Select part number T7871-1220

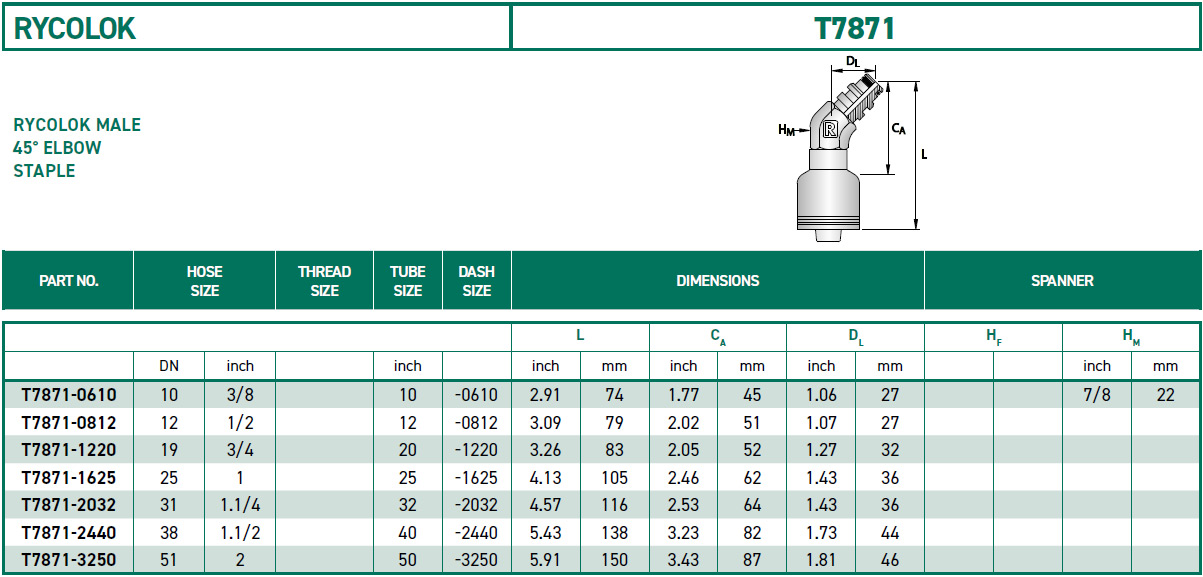(68, 450)
